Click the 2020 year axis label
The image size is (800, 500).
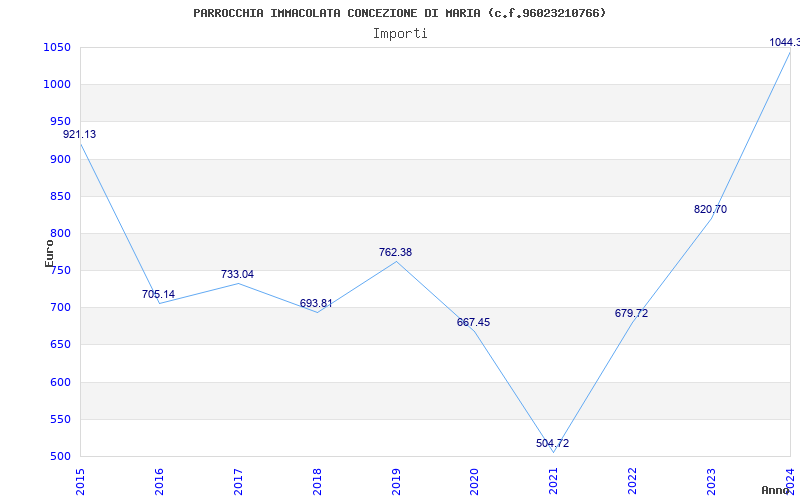(474, 481)
